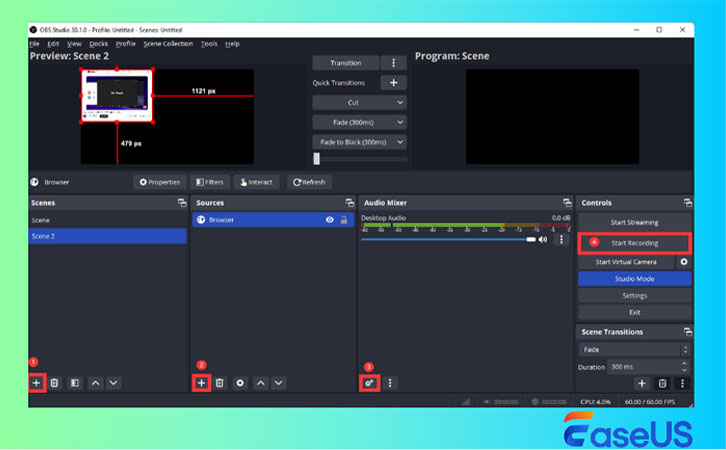This screenshot has height=450, width=726.
Task: Remove selected source with trash icon
Action: click(219, 383)
